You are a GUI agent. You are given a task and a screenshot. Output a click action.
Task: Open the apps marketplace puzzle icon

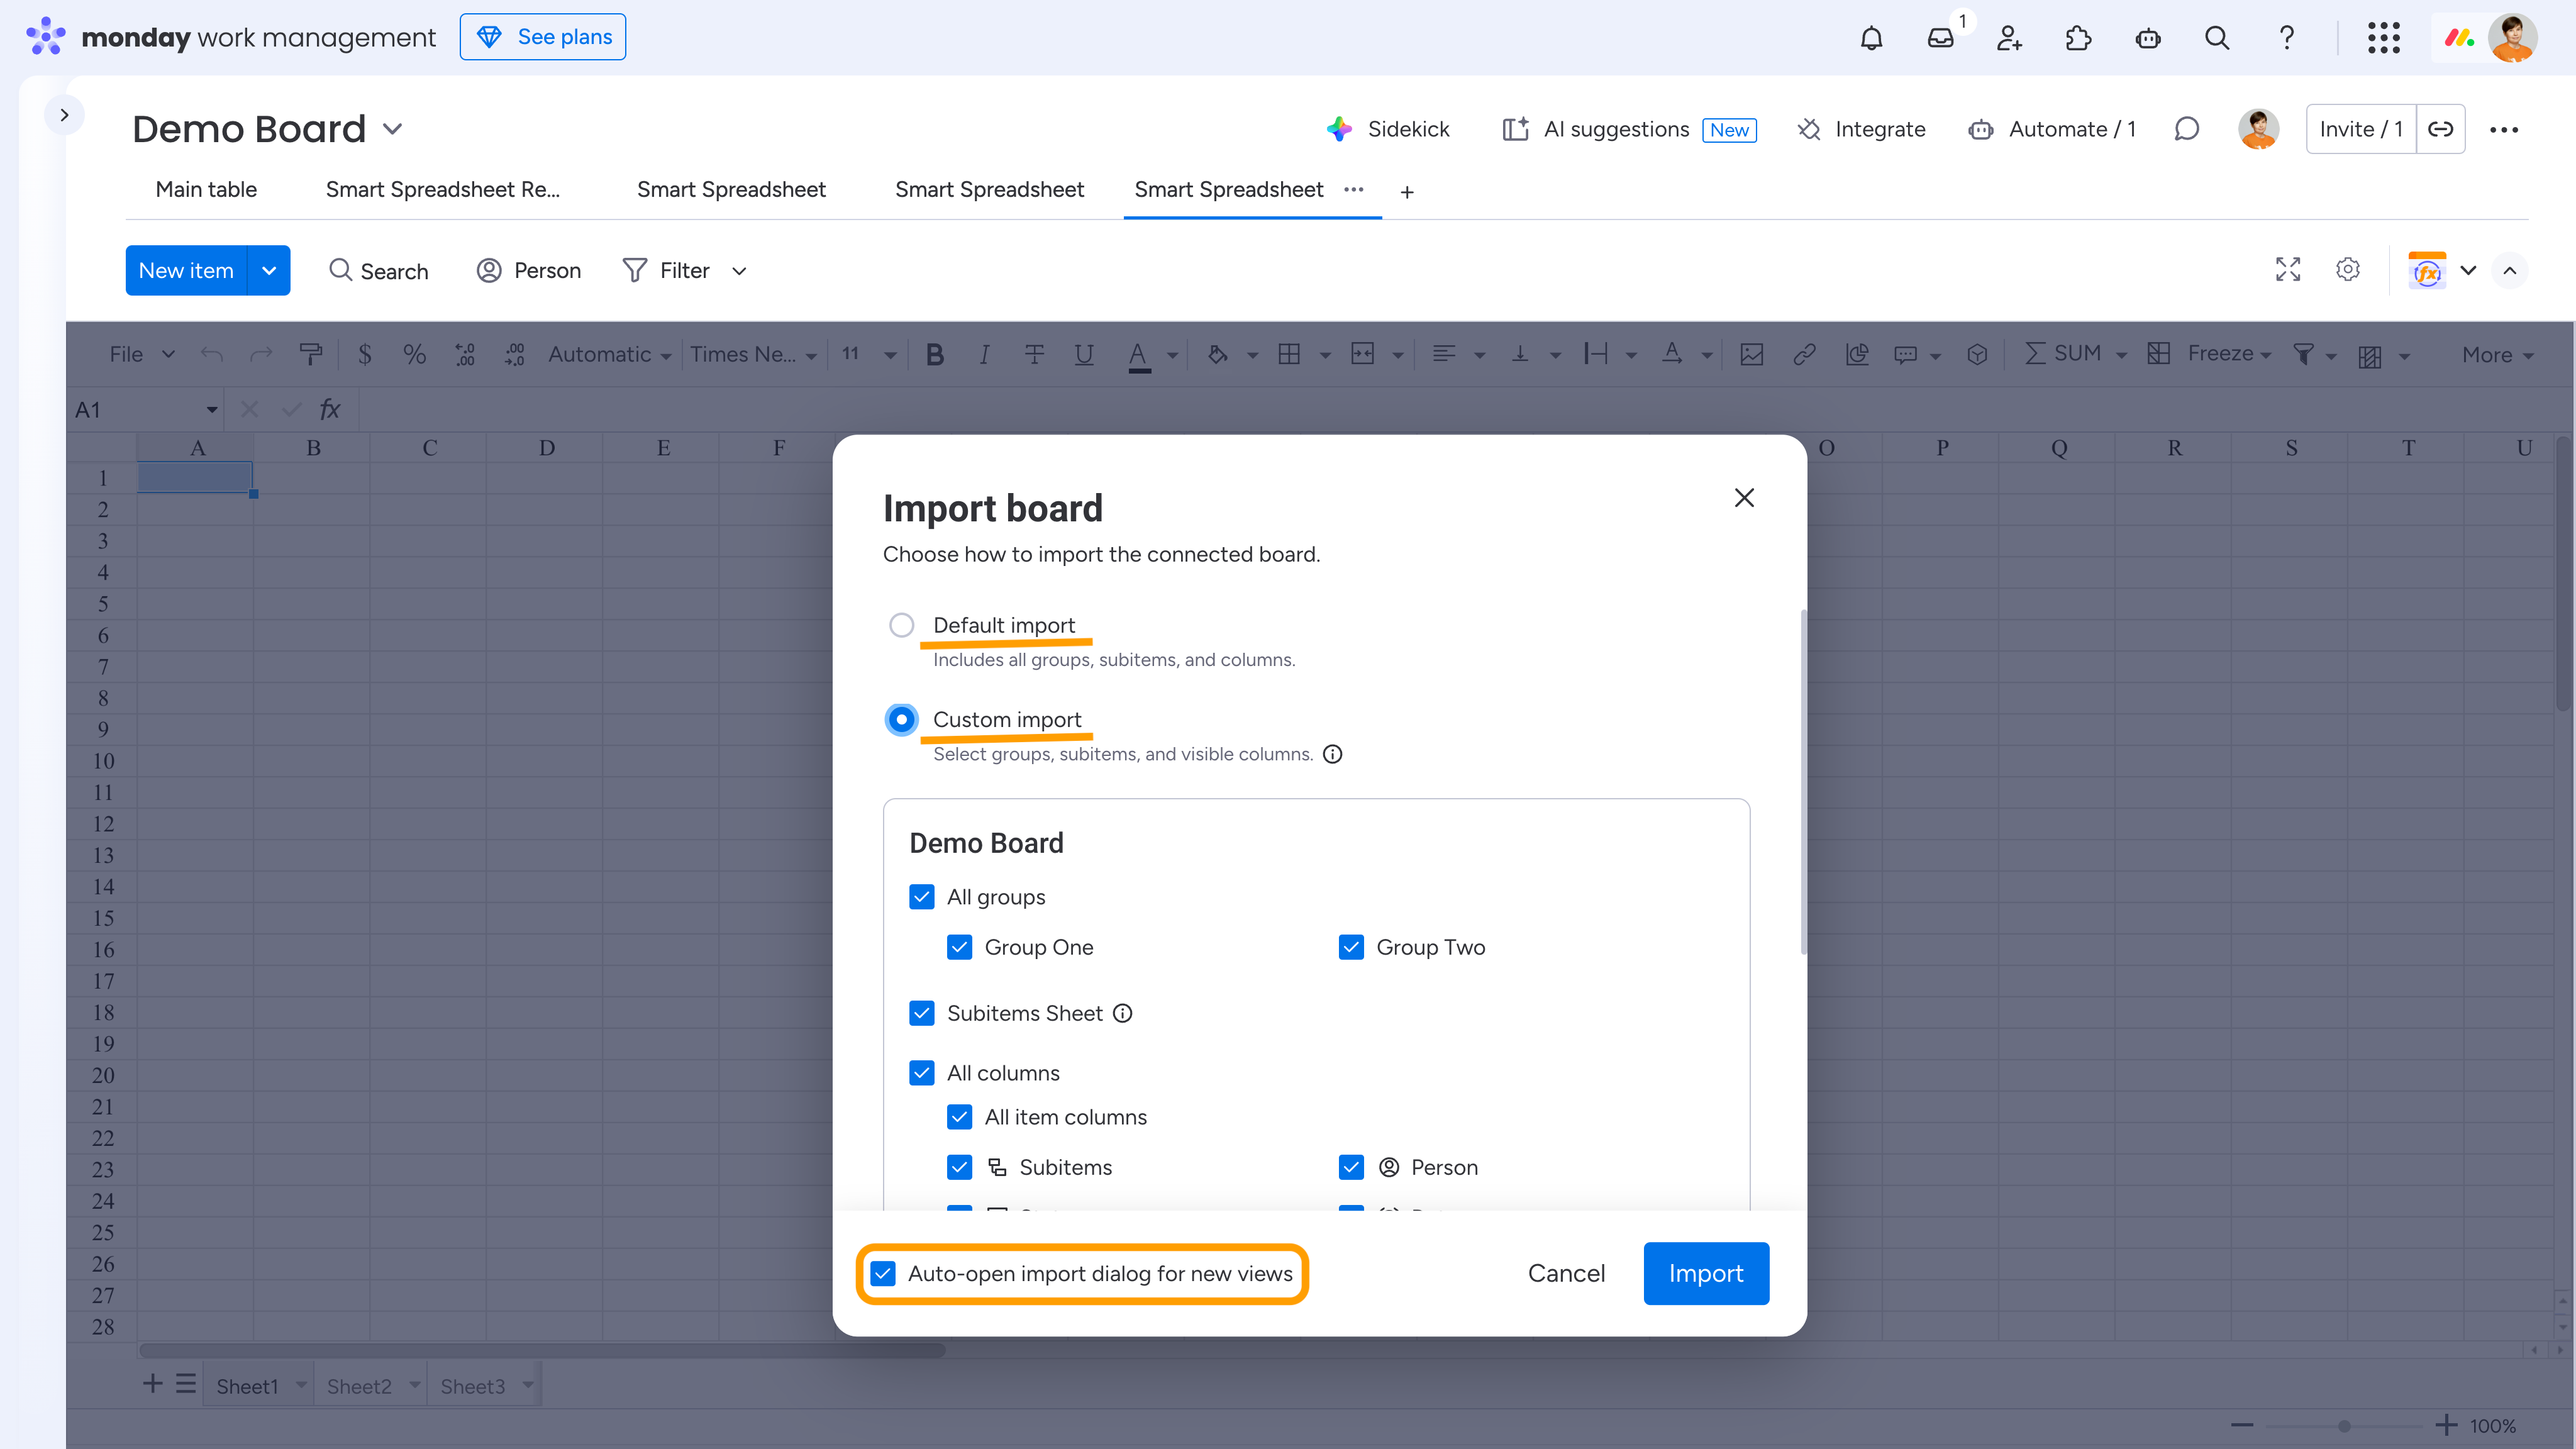point(2078,38)
